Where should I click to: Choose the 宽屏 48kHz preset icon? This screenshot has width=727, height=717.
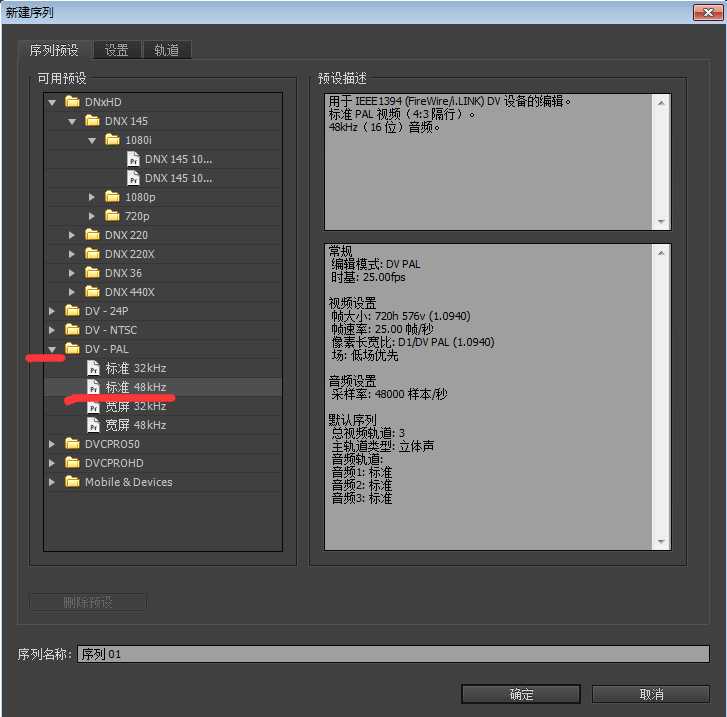[x=93, y=425]
